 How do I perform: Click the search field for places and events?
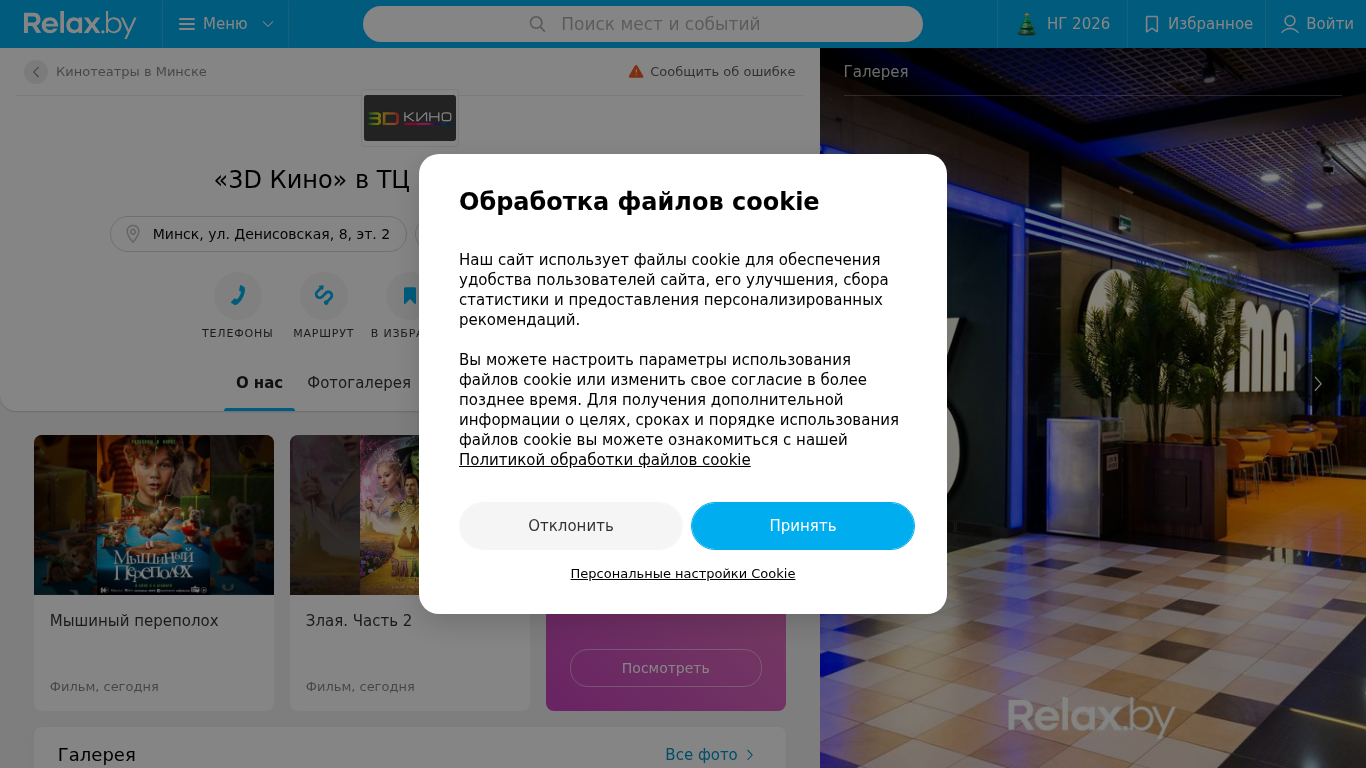pos(643,24)
